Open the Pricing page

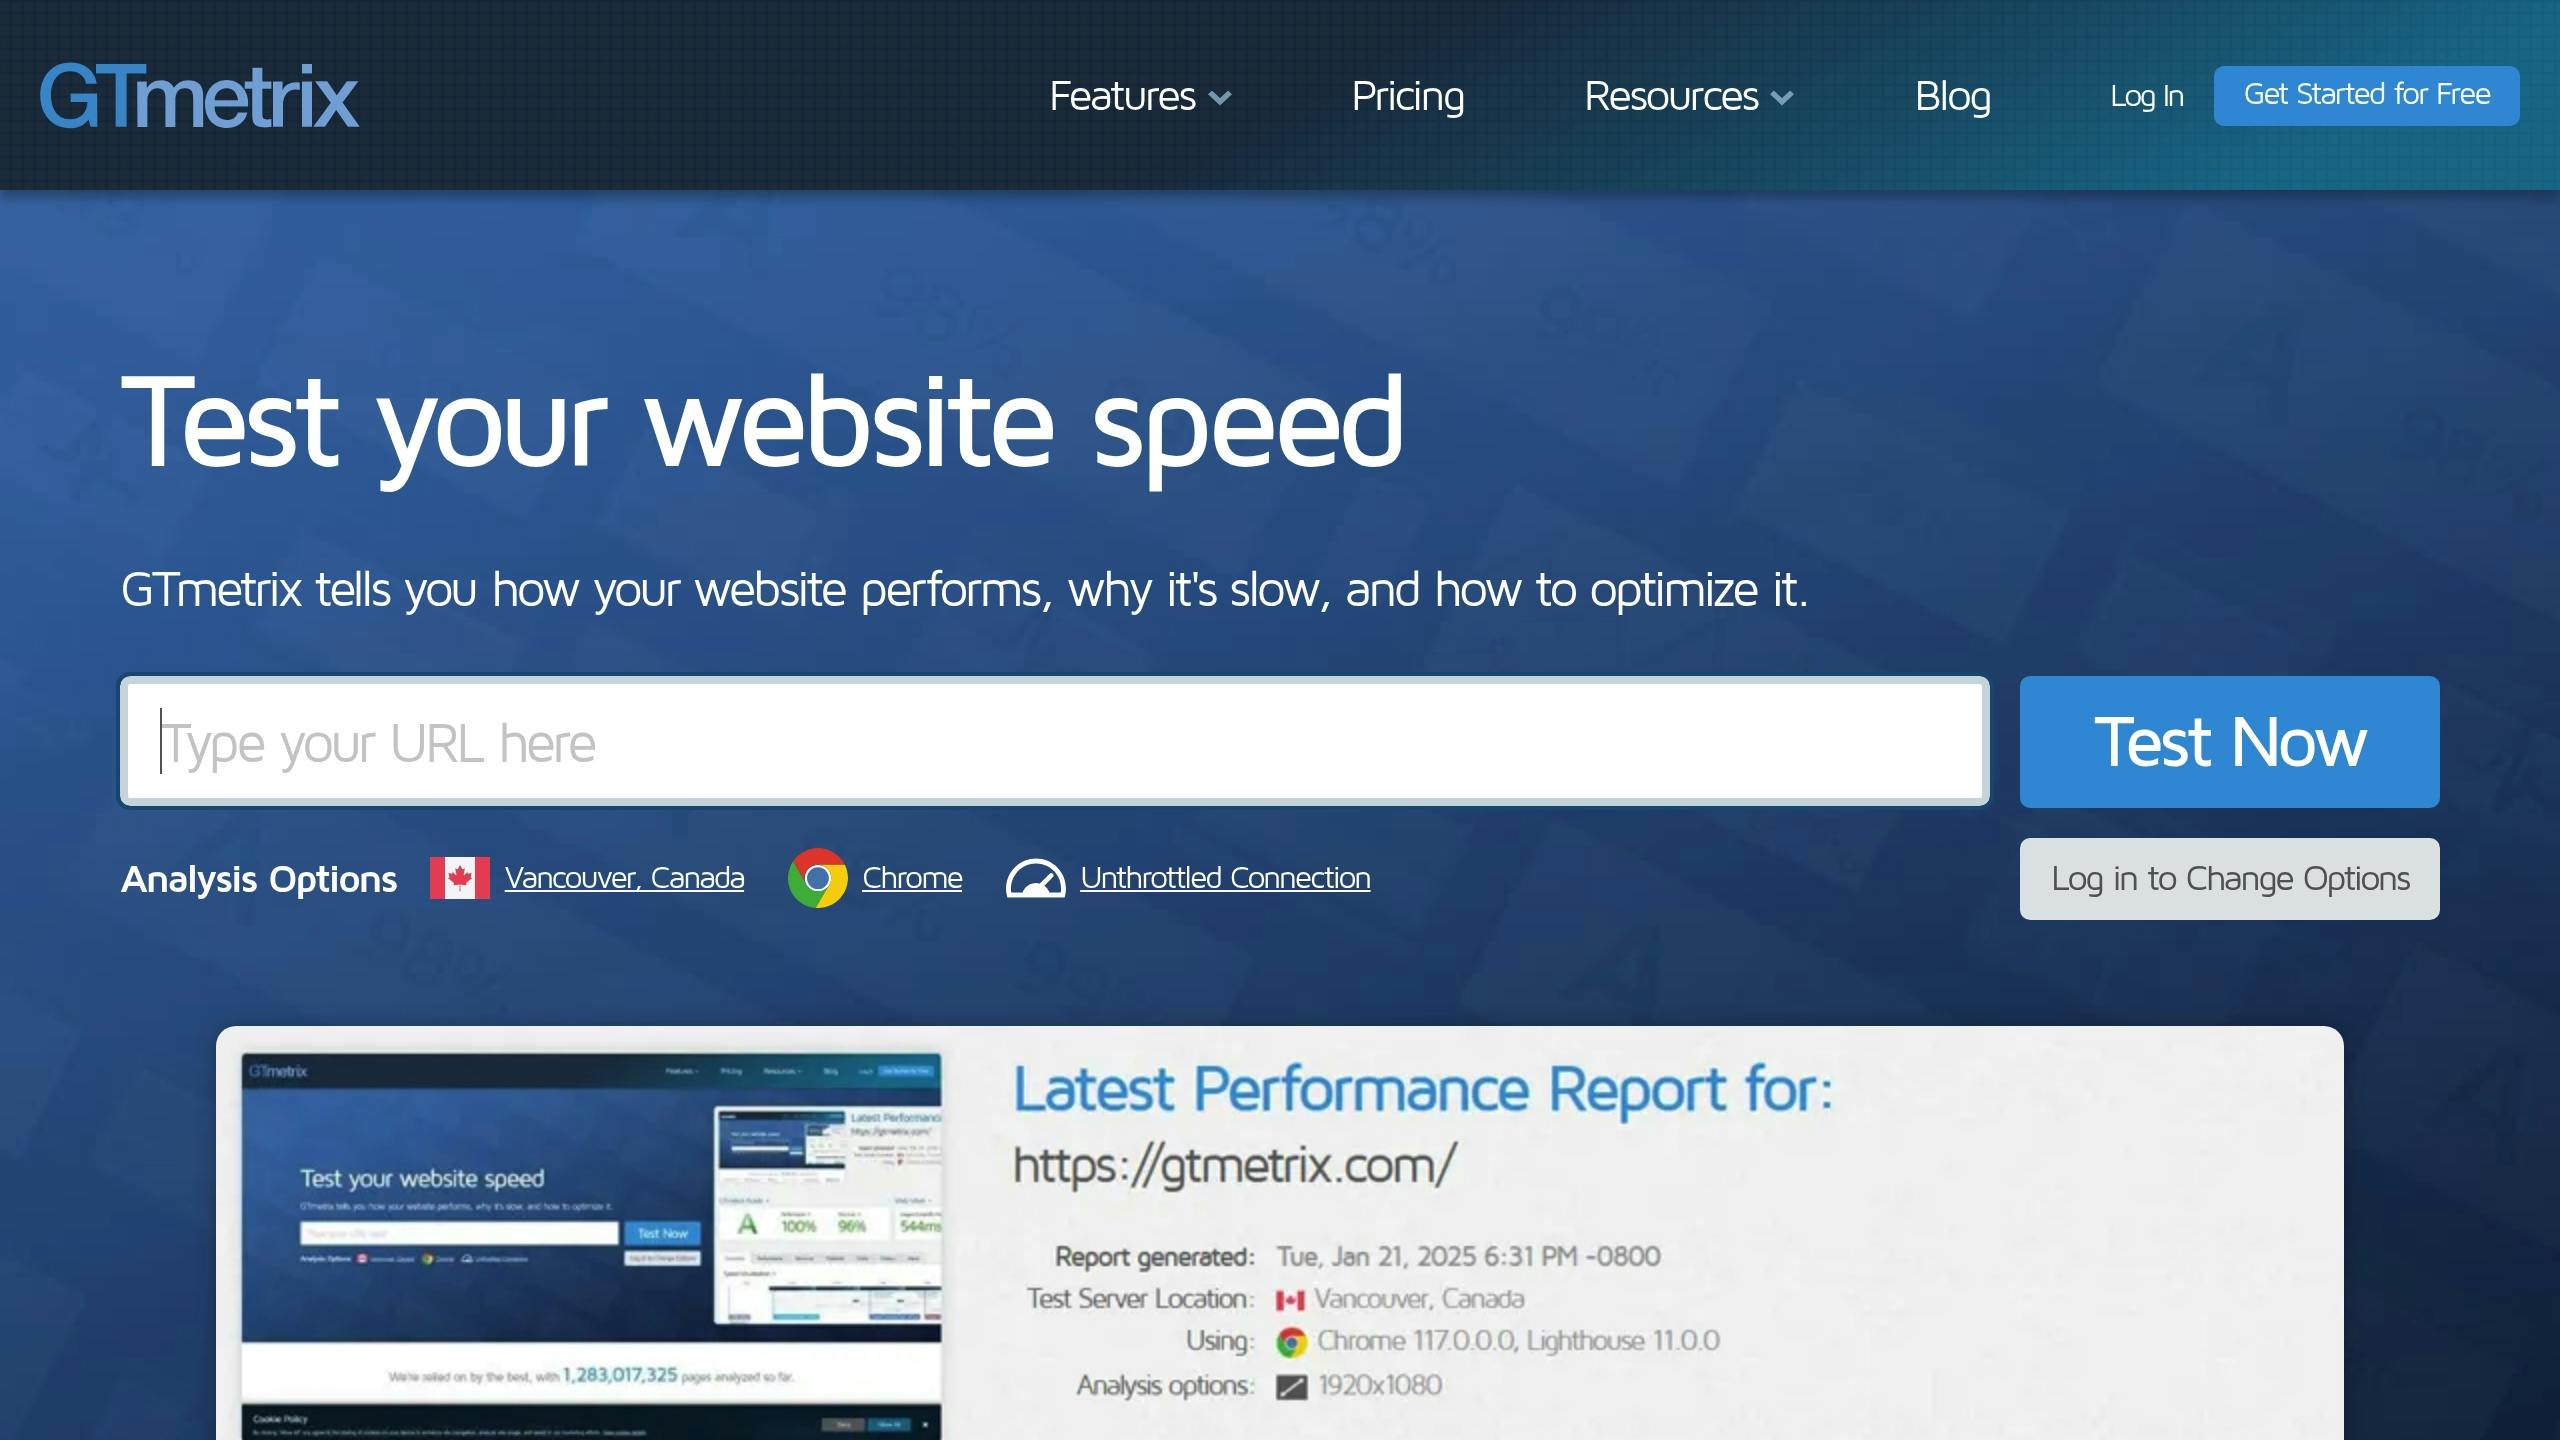1408,96
